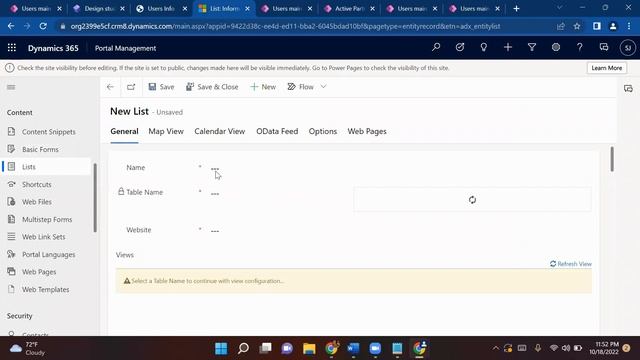This screenshot has height=360, width=640.
Task: Click the Windows Start button
Action: pos(221,348)
